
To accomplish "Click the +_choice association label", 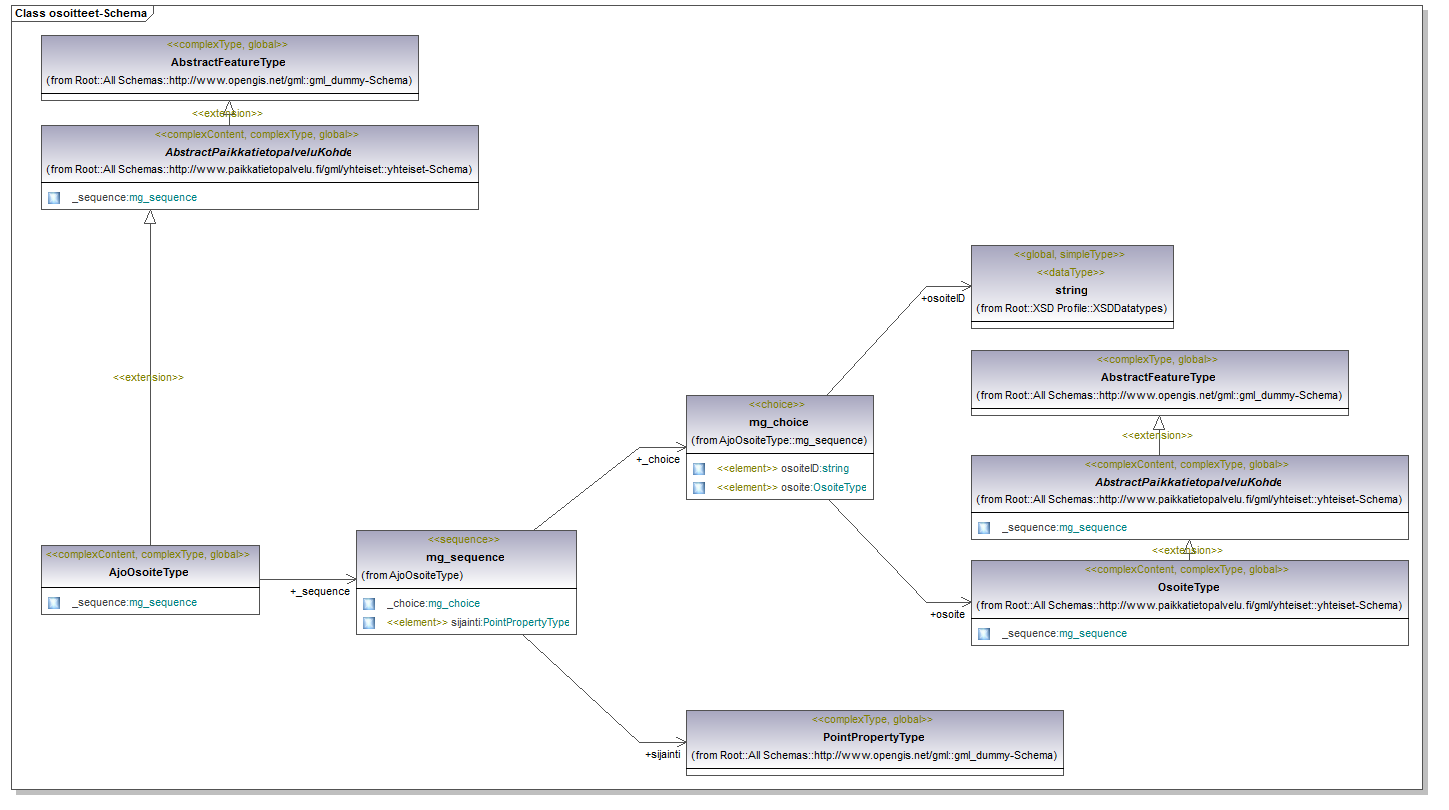I will (658, 460).
